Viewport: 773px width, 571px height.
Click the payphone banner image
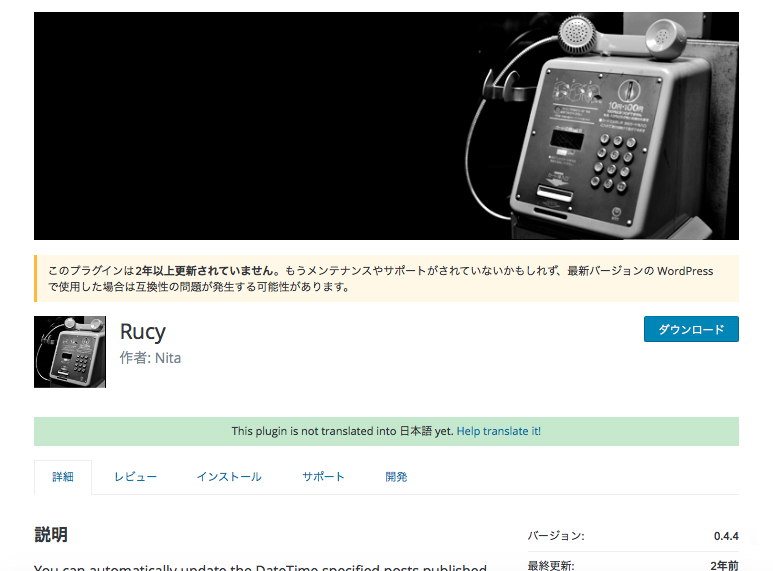coord(386,126)
